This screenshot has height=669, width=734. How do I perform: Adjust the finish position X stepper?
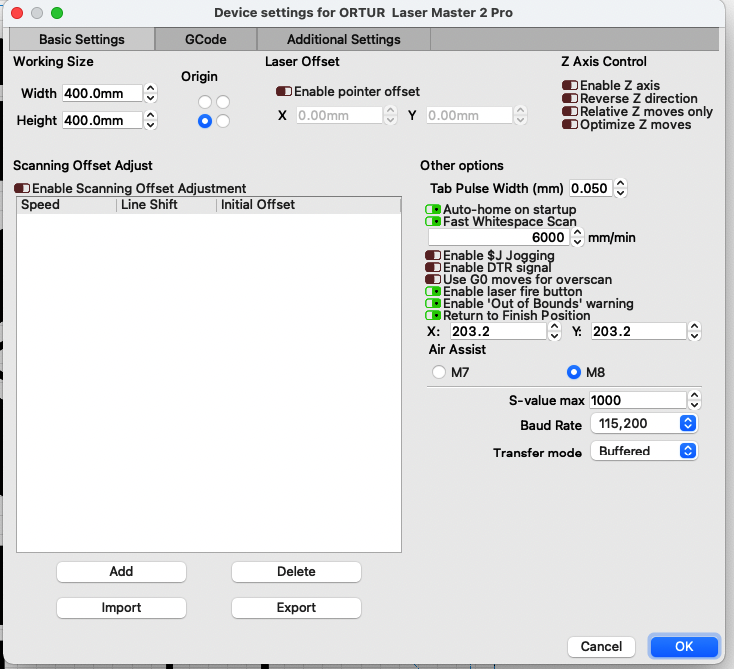click(554, 331)
